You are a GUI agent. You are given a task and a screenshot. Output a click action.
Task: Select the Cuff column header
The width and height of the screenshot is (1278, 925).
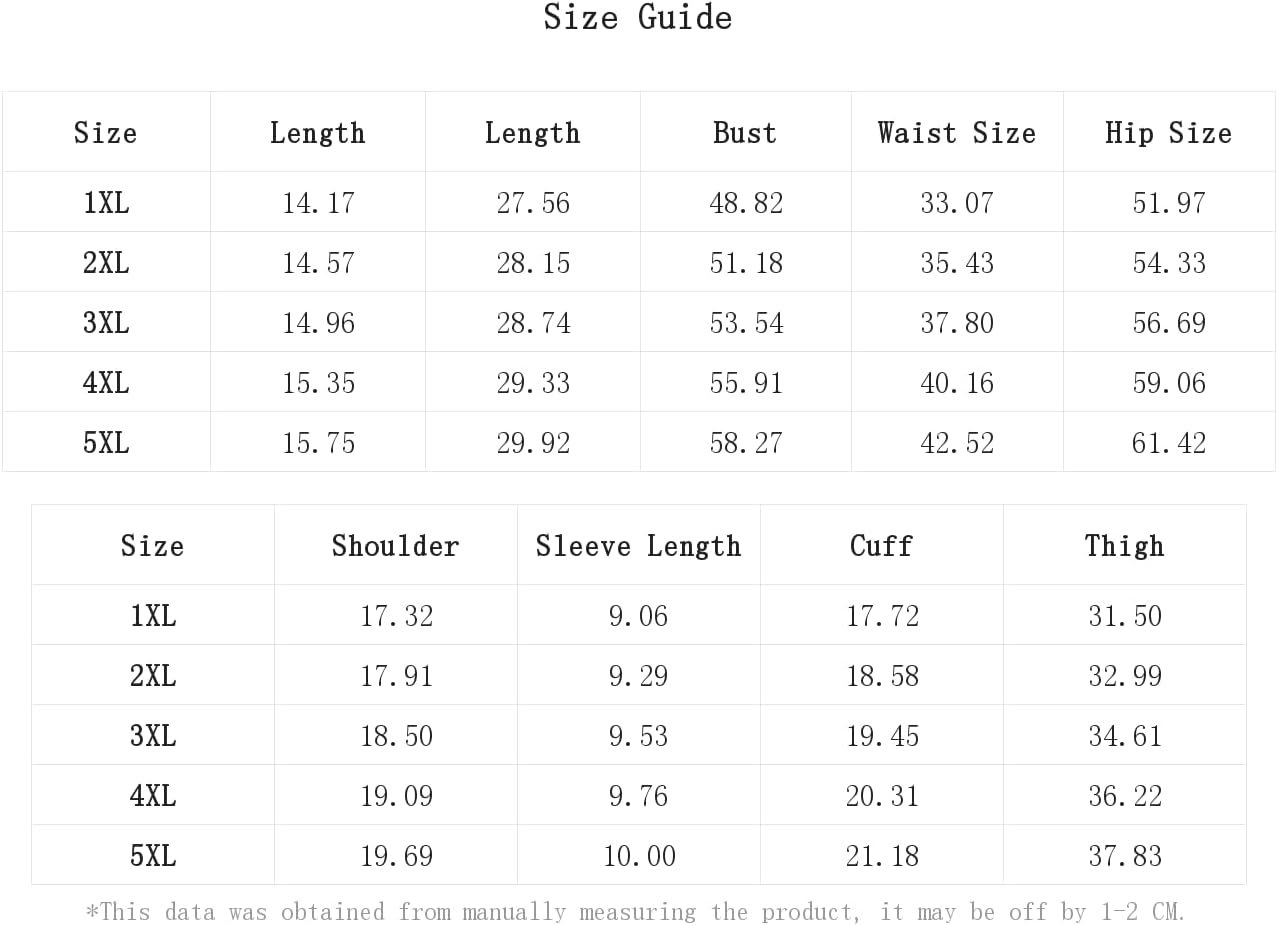point(881,546)
